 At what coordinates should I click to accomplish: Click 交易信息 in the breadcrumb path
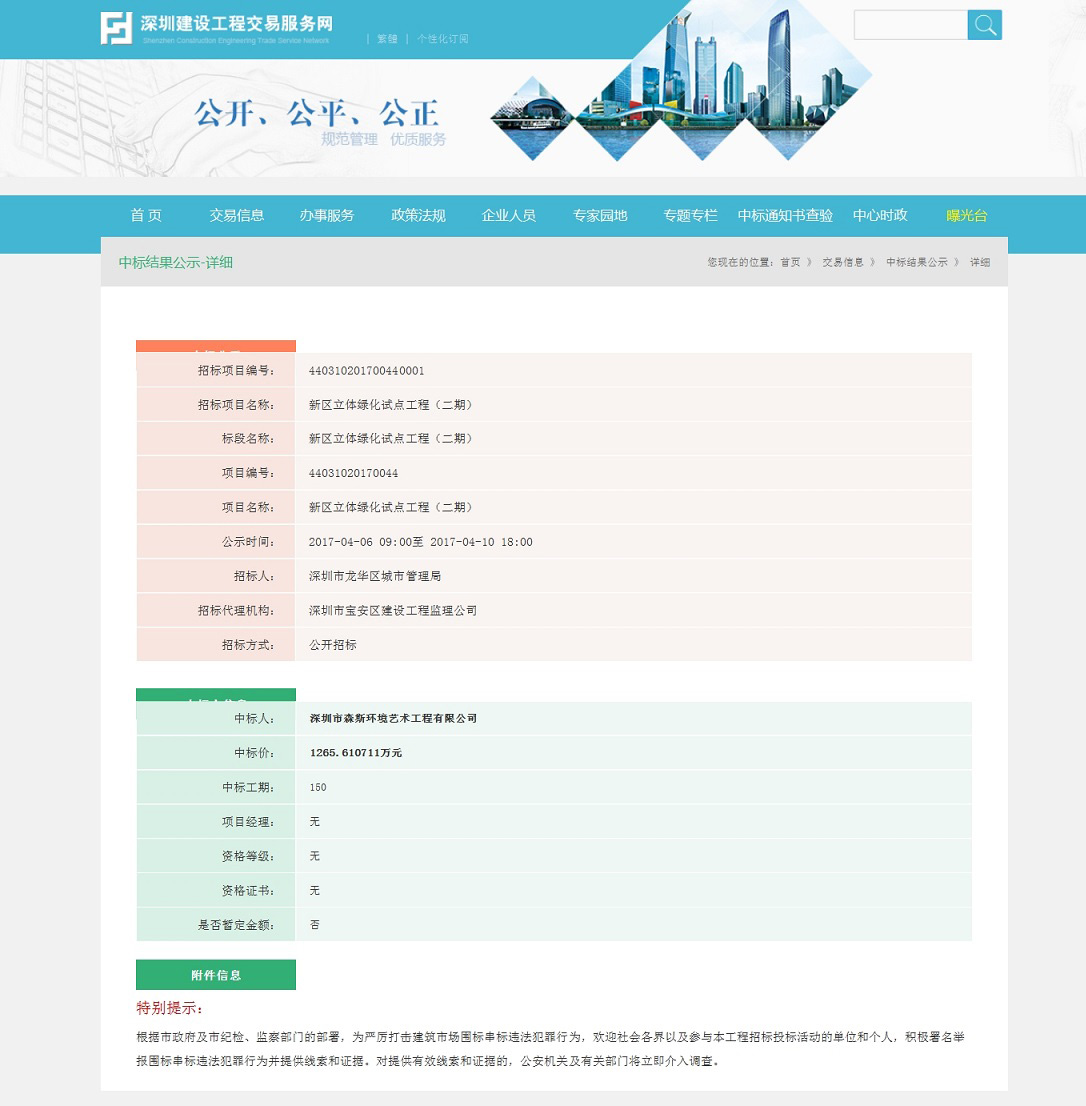pyautogui.click(x=843, y=262)
